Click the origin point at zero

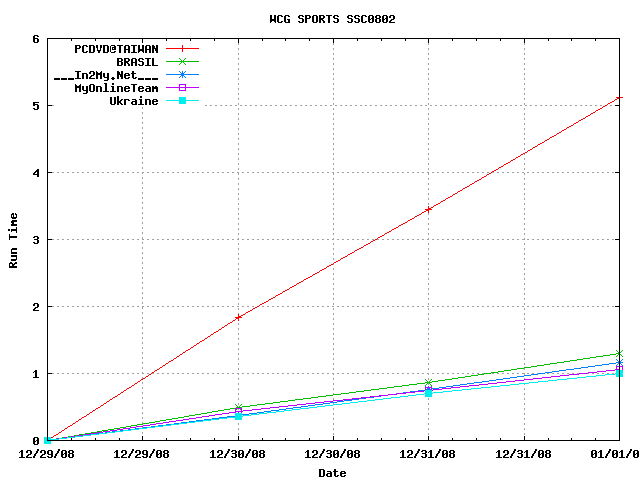(47, 440)
